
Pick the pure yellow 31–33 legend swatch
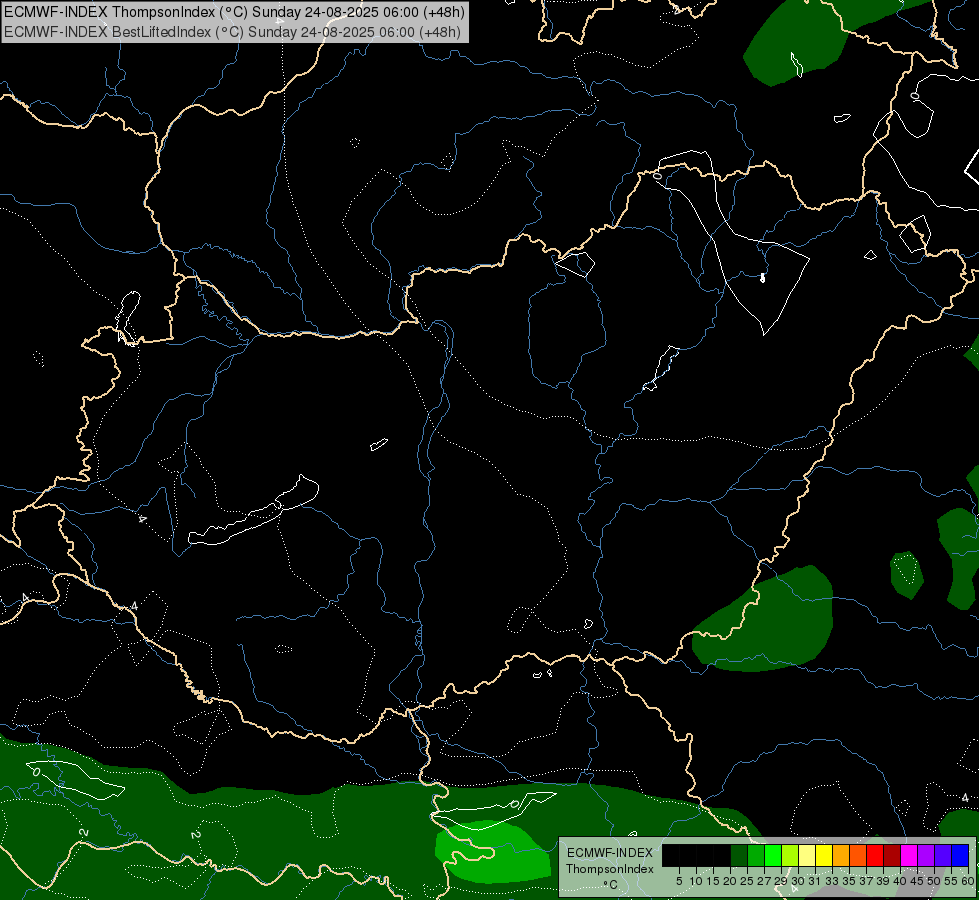(824, 855)
